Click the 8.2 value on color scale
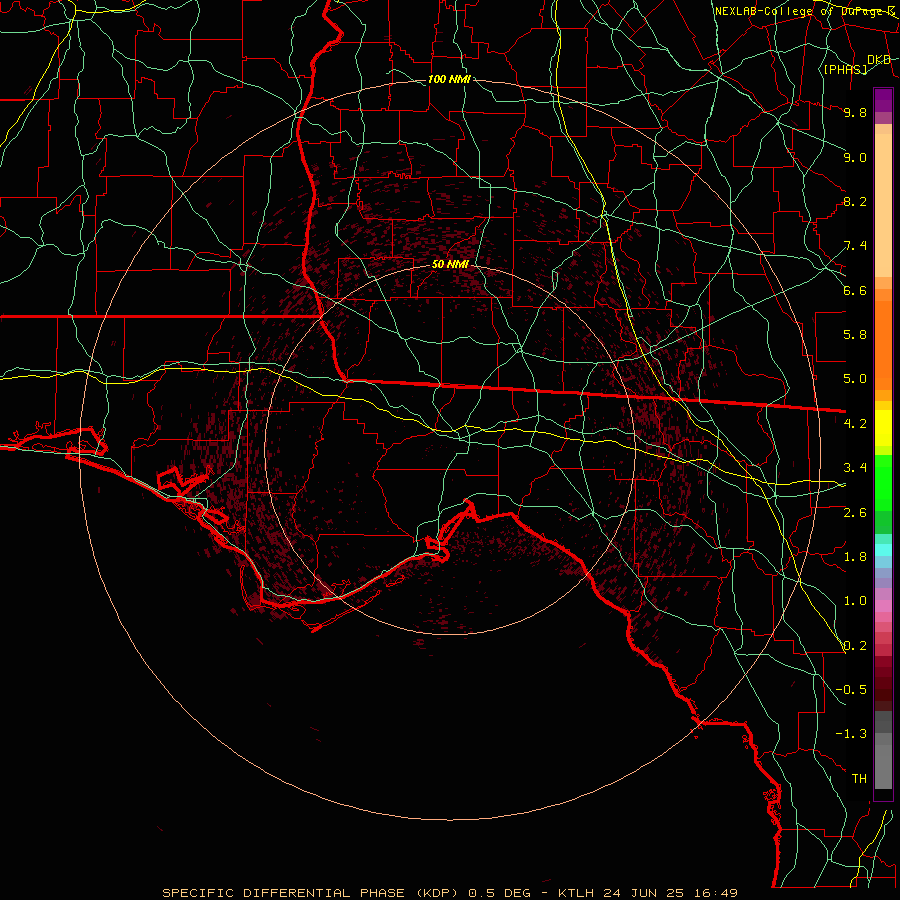The height and width of the screenshot is (900, 900). tap(855, 201)
